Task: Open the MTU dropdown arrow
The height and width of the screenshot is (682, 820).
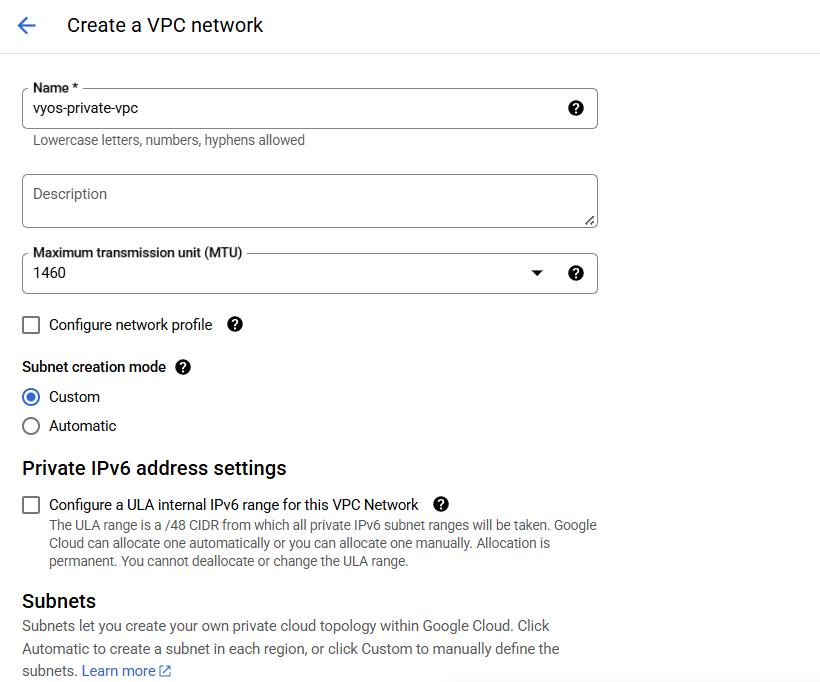Action: pos(537,272)
